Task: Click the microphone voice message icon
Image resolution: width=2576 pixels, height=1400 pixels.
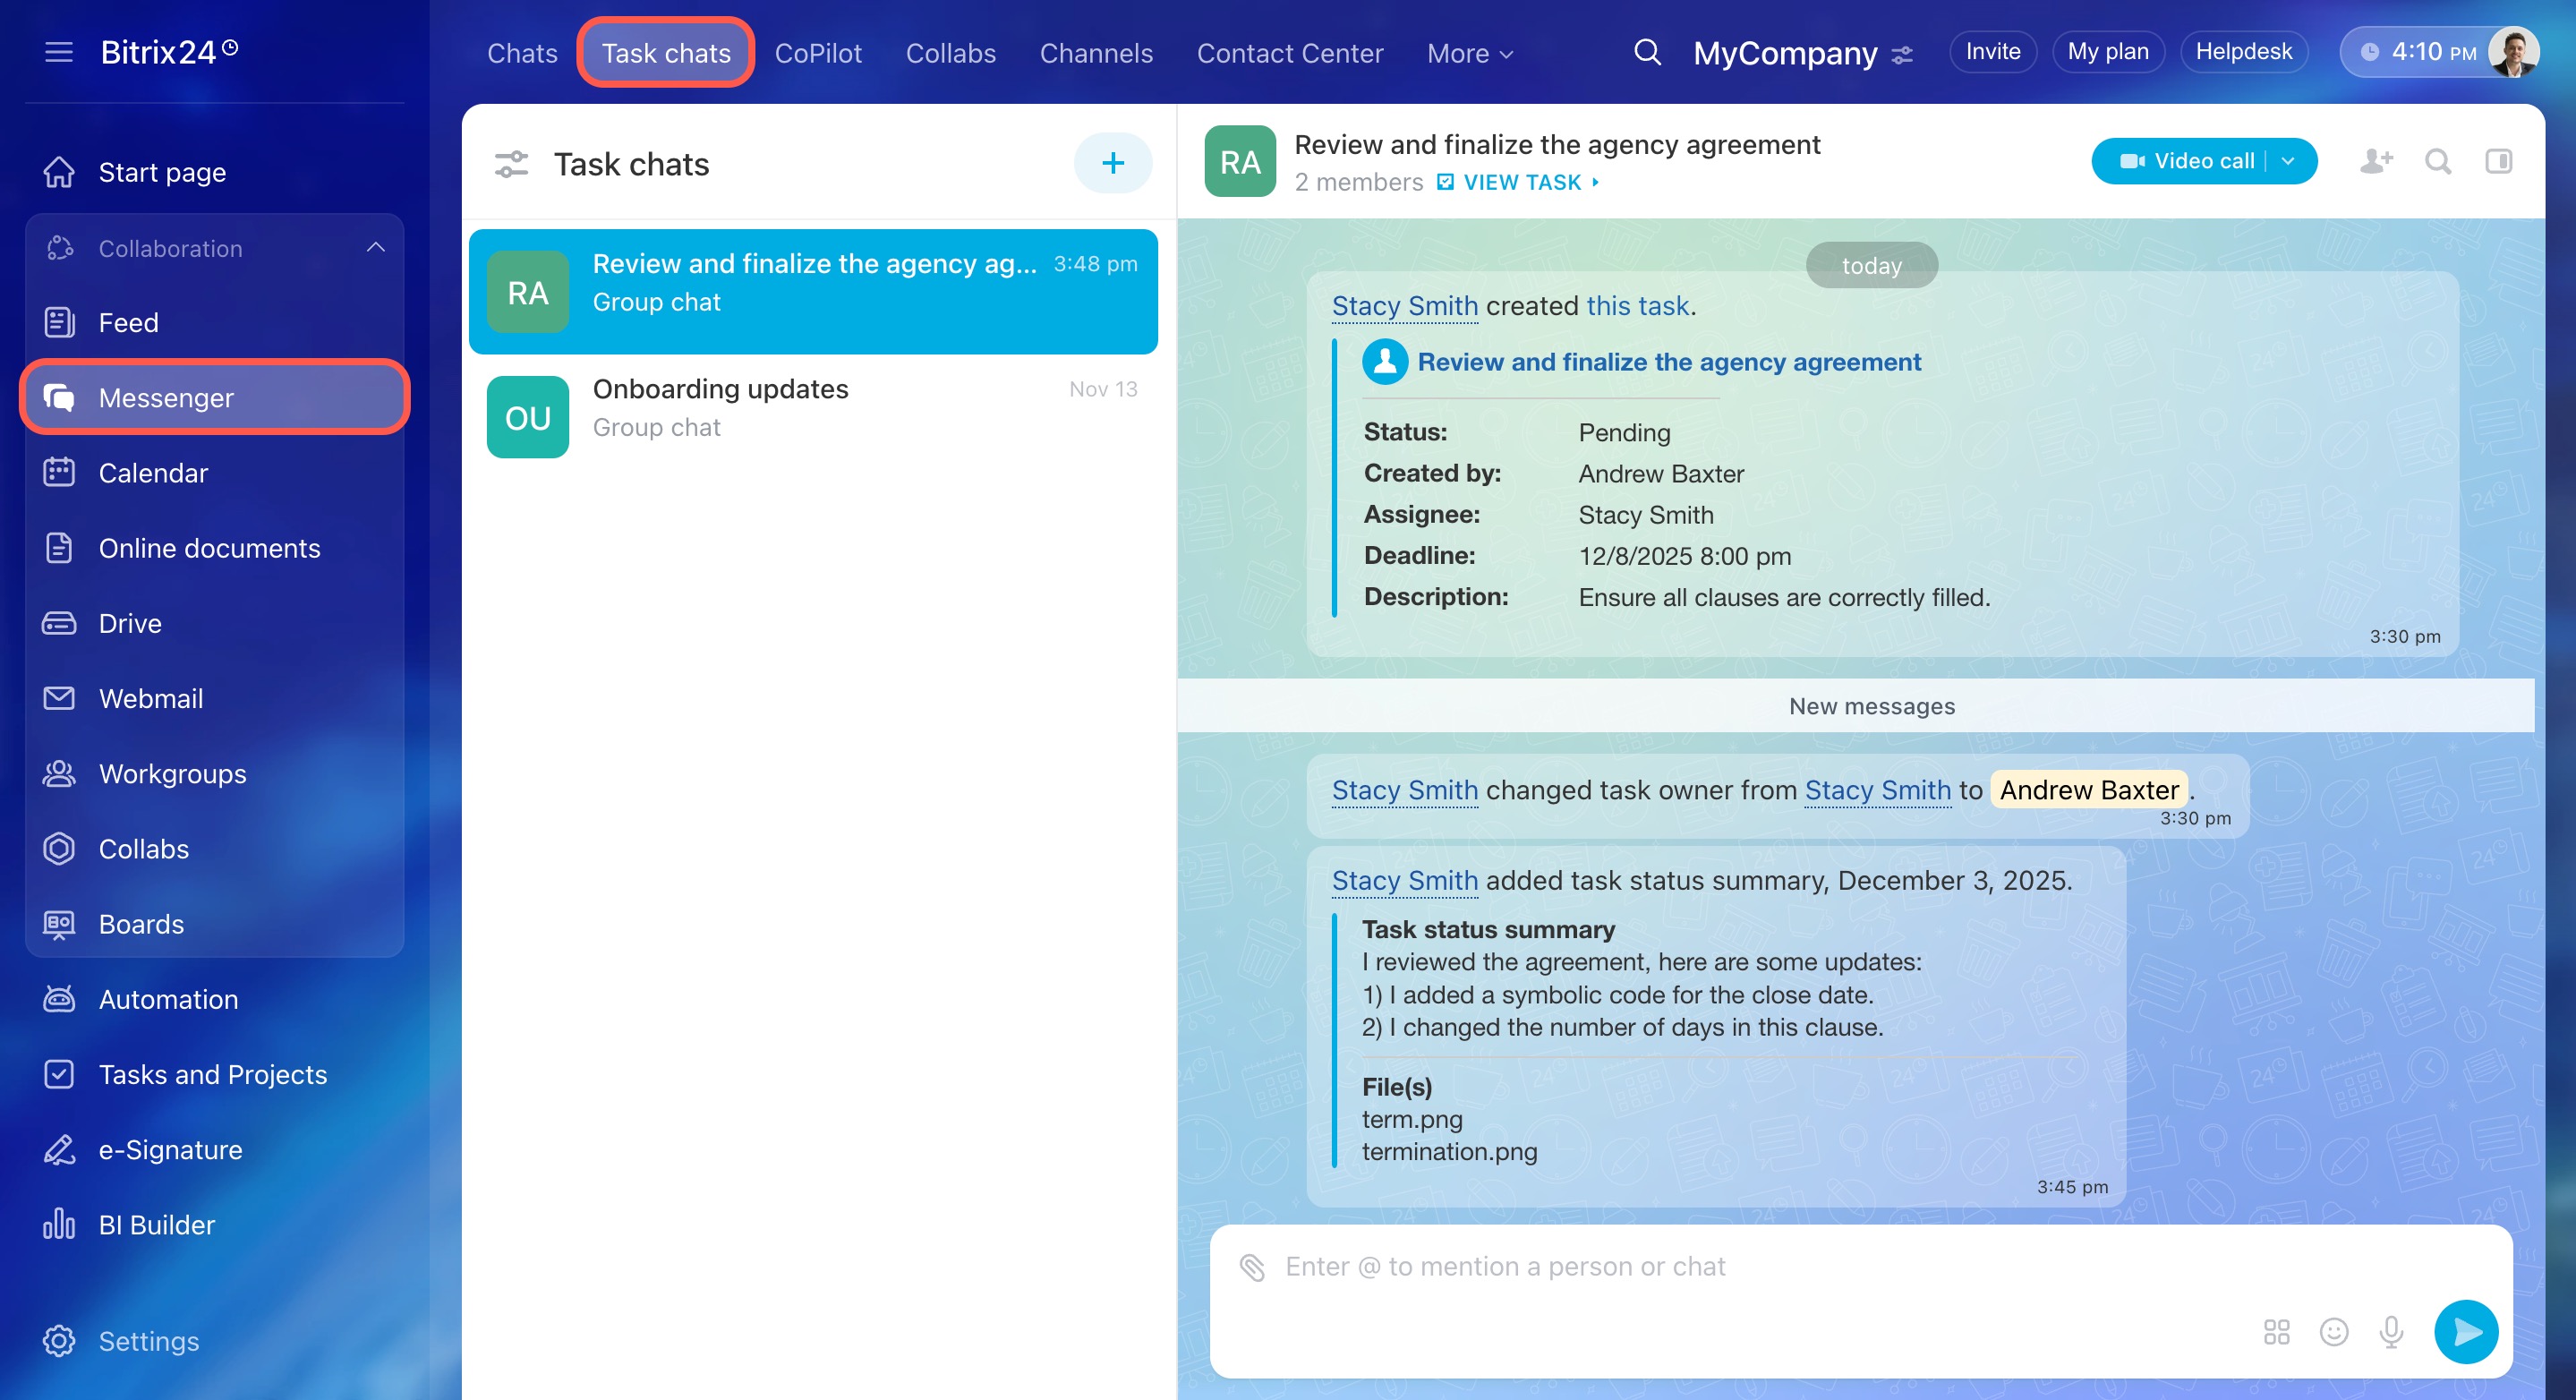Action: [2391, 1332]
